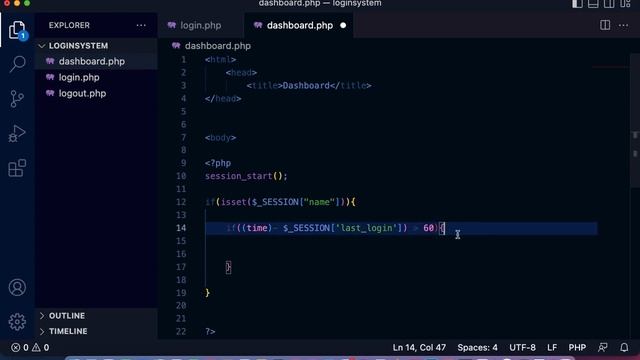640x360 pixels.
Task: Open Explorer more actions ellipsis
Action: [141, 25]
